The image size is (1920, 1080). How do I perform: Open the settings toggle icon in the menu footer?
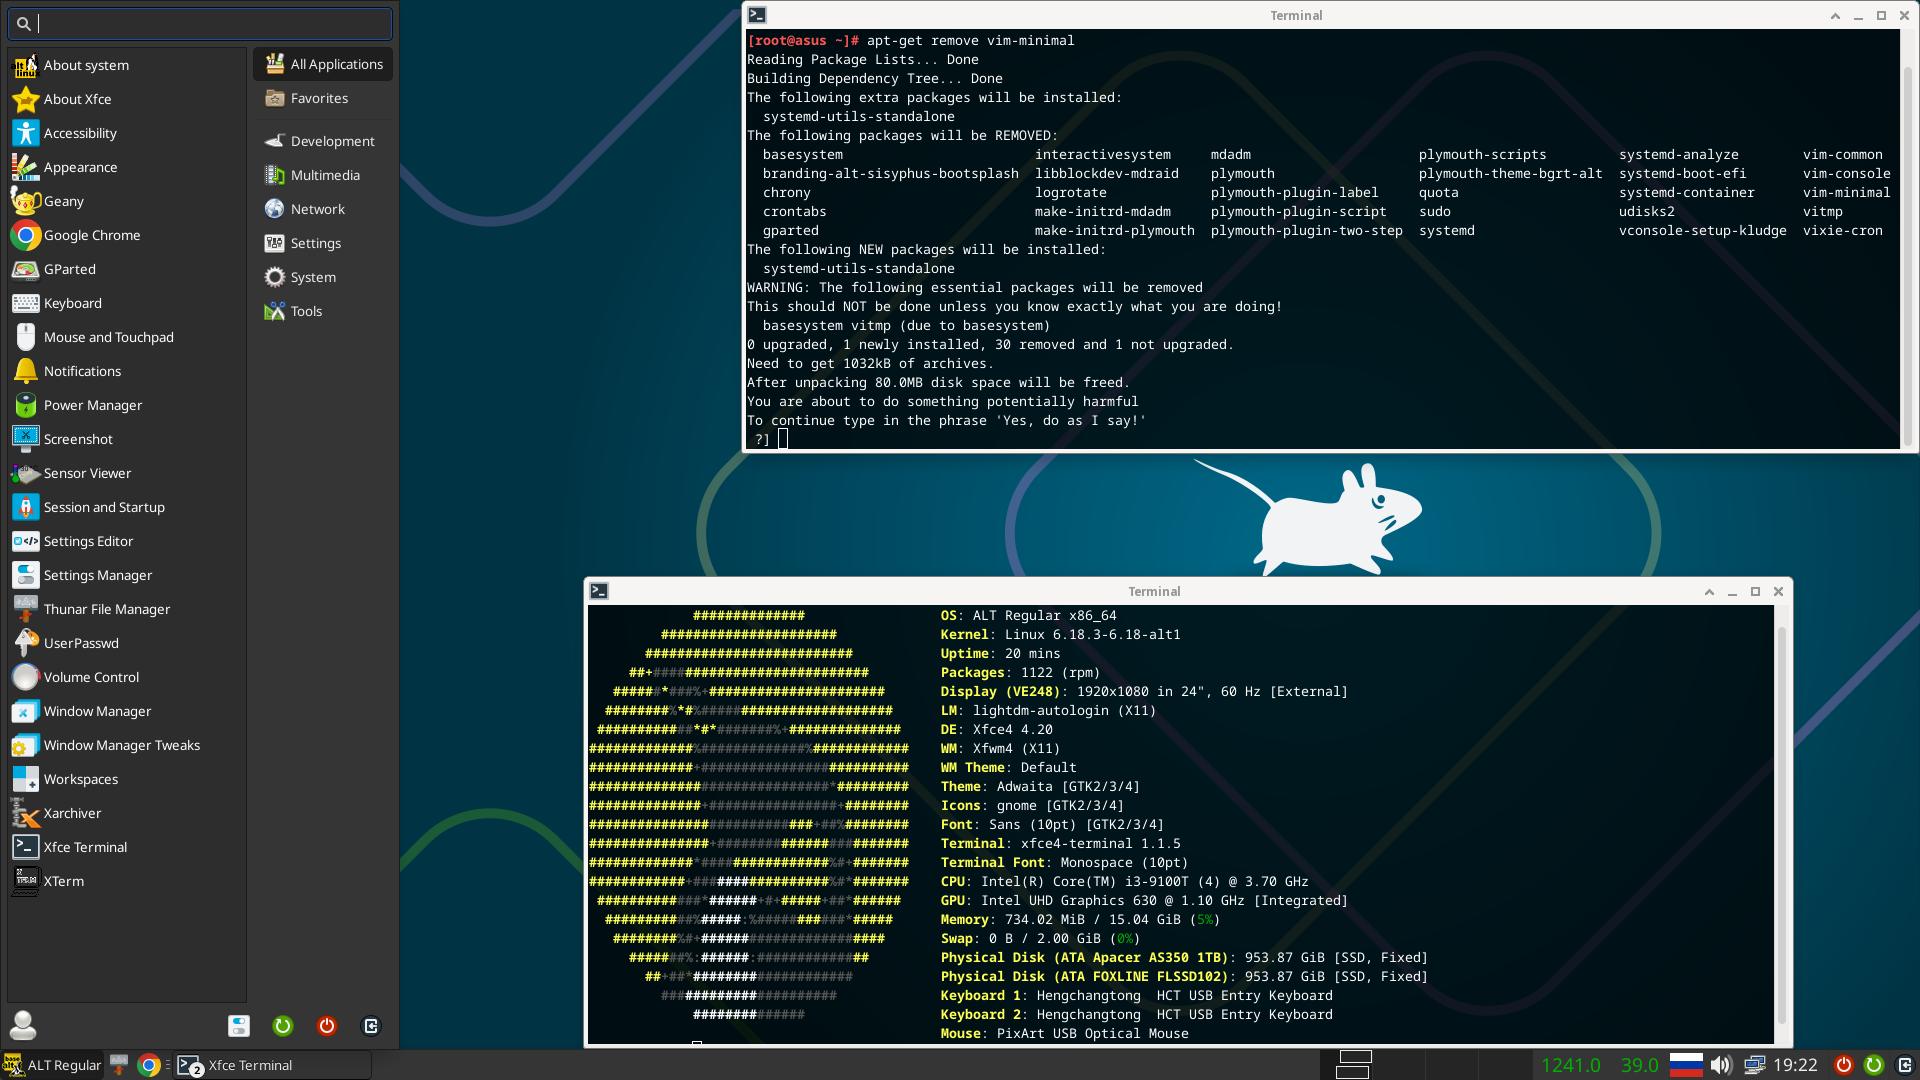[239, 1026]
